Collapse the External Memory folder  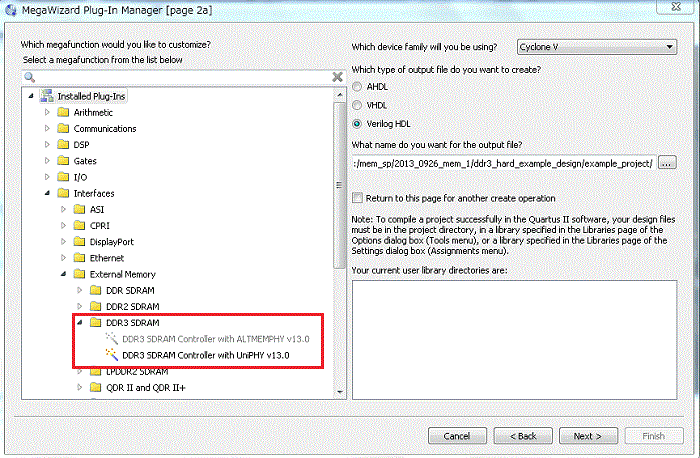click(63, 273)
